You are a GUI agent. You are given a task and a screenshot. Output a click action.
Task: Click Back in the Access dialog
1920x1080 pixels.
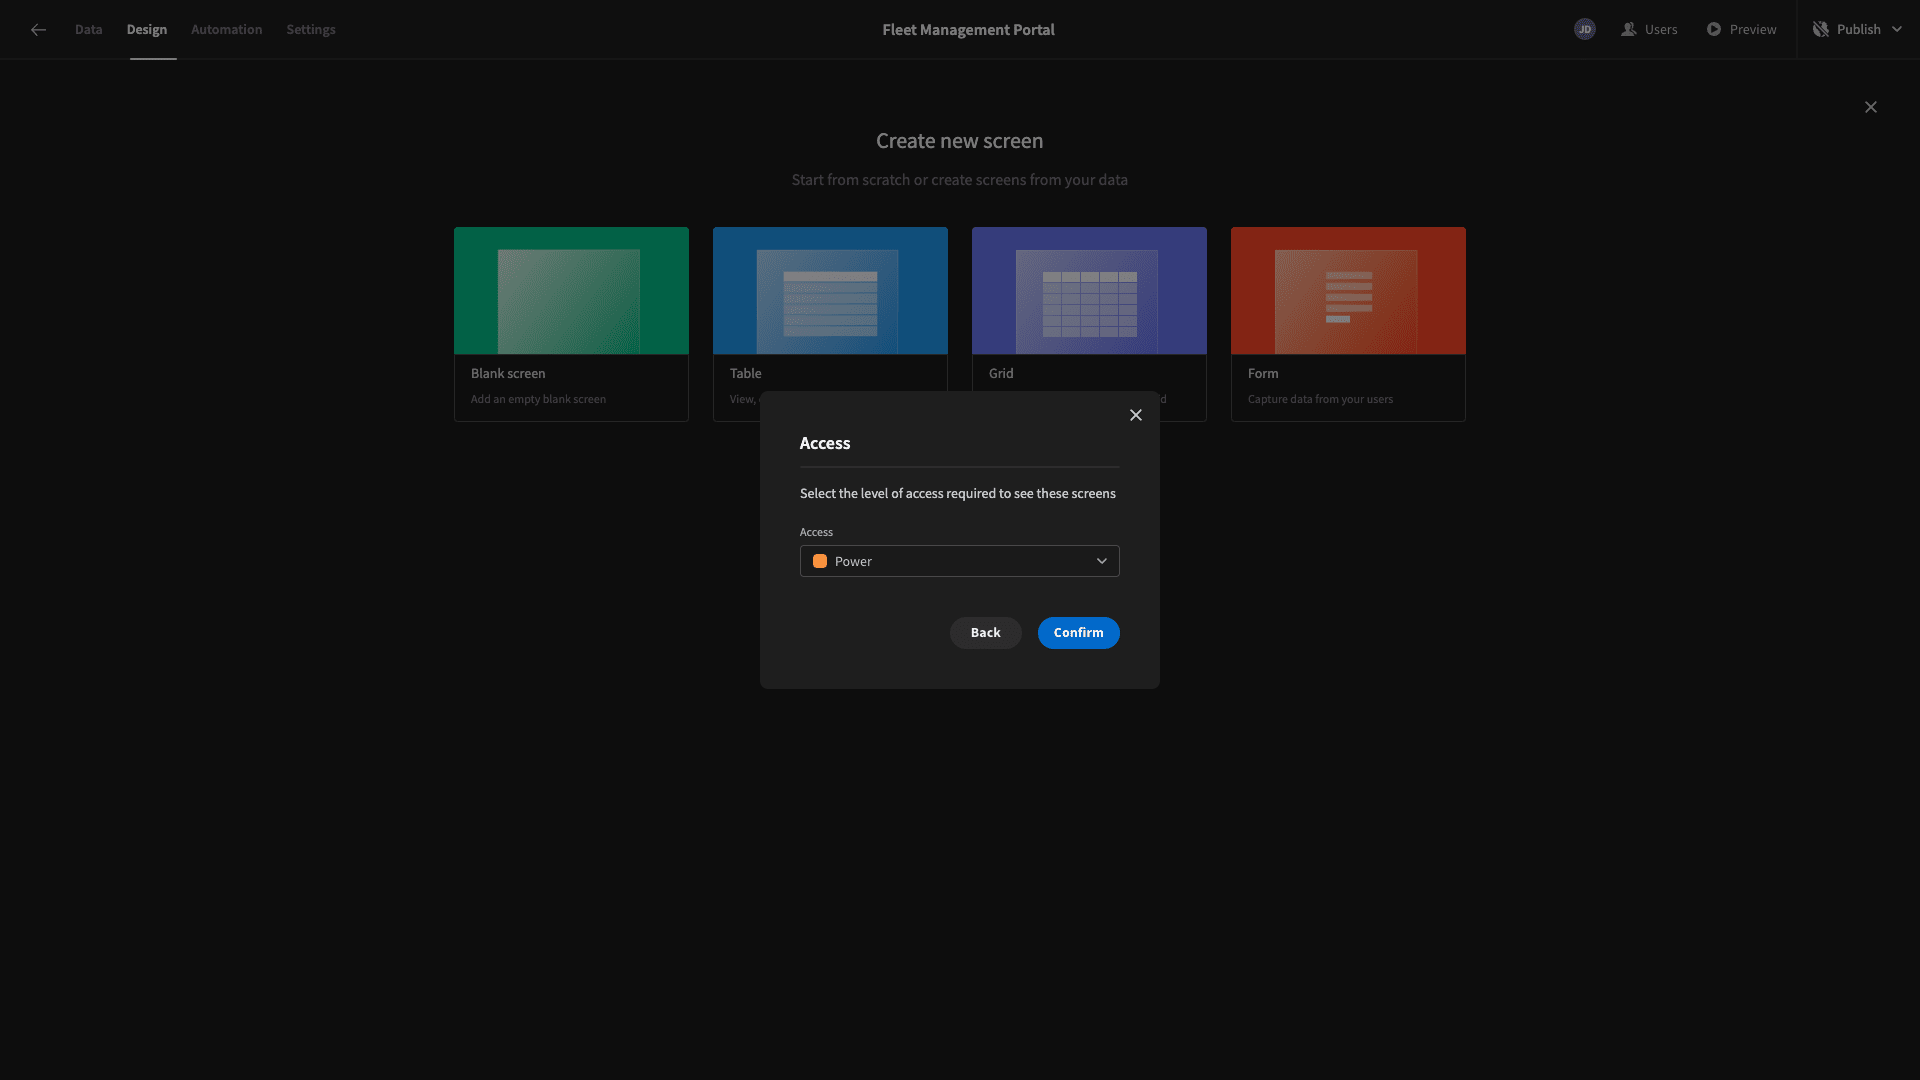[x=985, y=633]
